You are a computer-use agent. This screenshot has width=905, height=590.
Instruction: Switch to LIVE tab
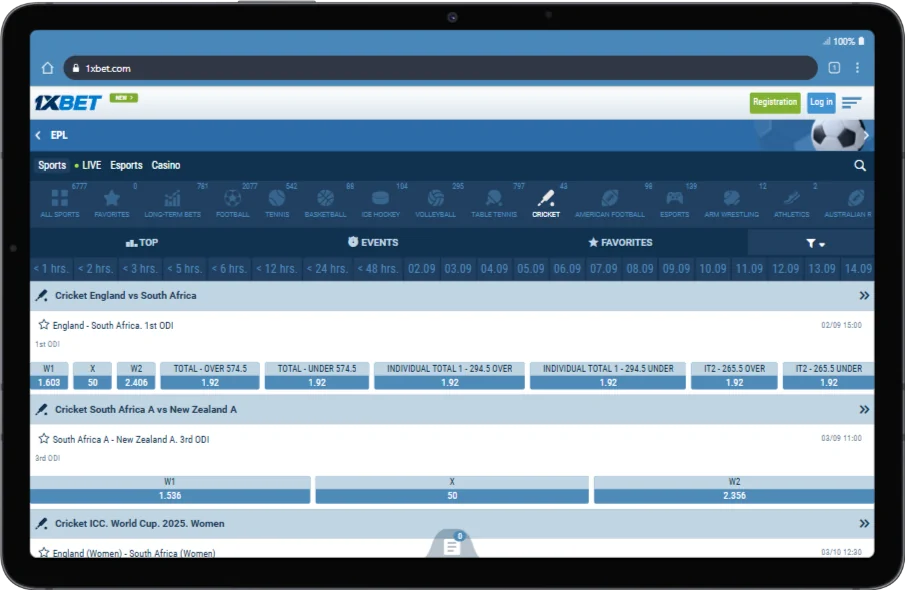(x=88, y=165)
